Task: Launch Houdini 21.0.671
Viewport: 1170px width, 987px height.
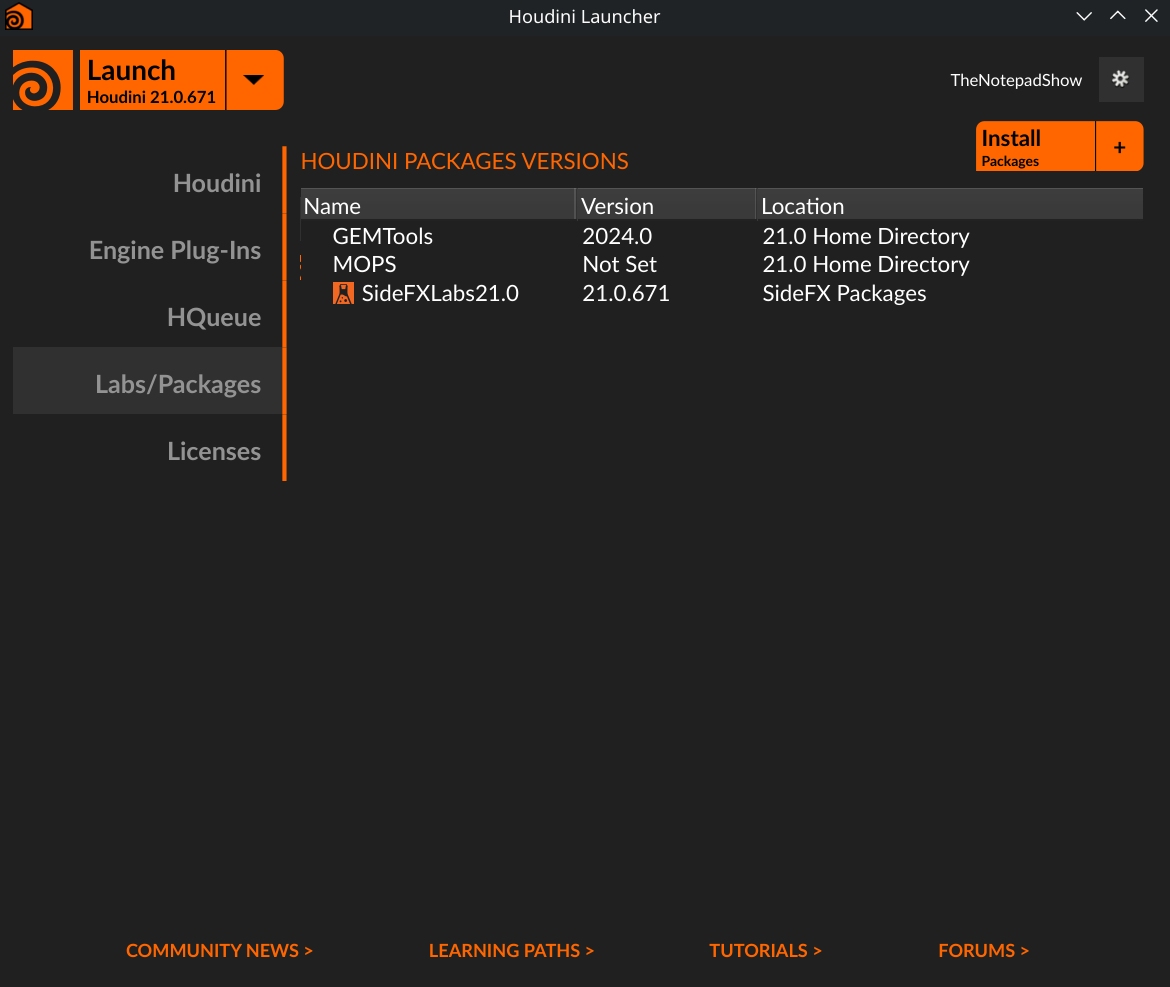Action: (x=151, y=80)
